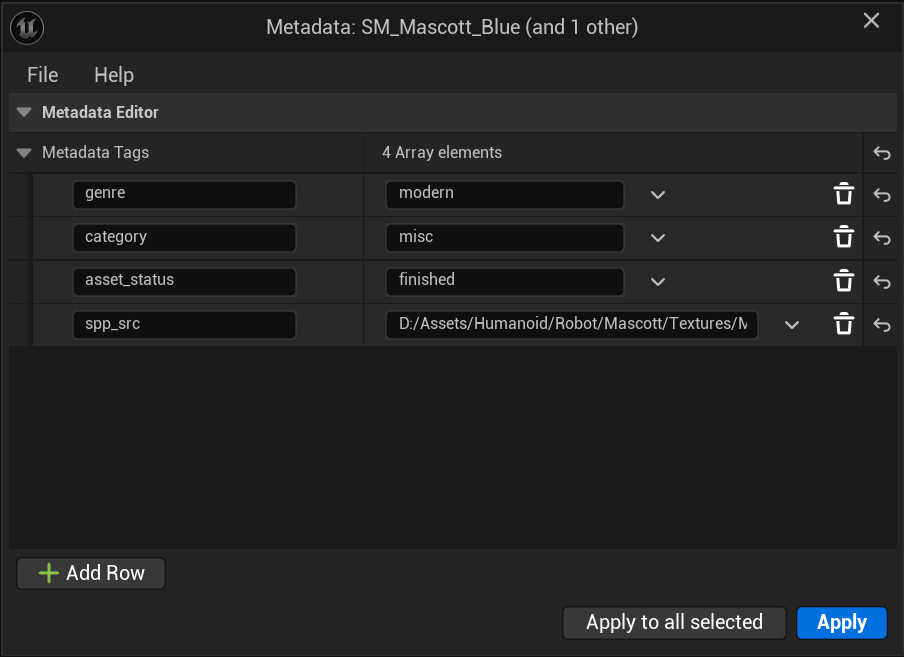Screen dimensions: 904x657
Task: Collapse the Metadata Tags section
Action: 23,152
